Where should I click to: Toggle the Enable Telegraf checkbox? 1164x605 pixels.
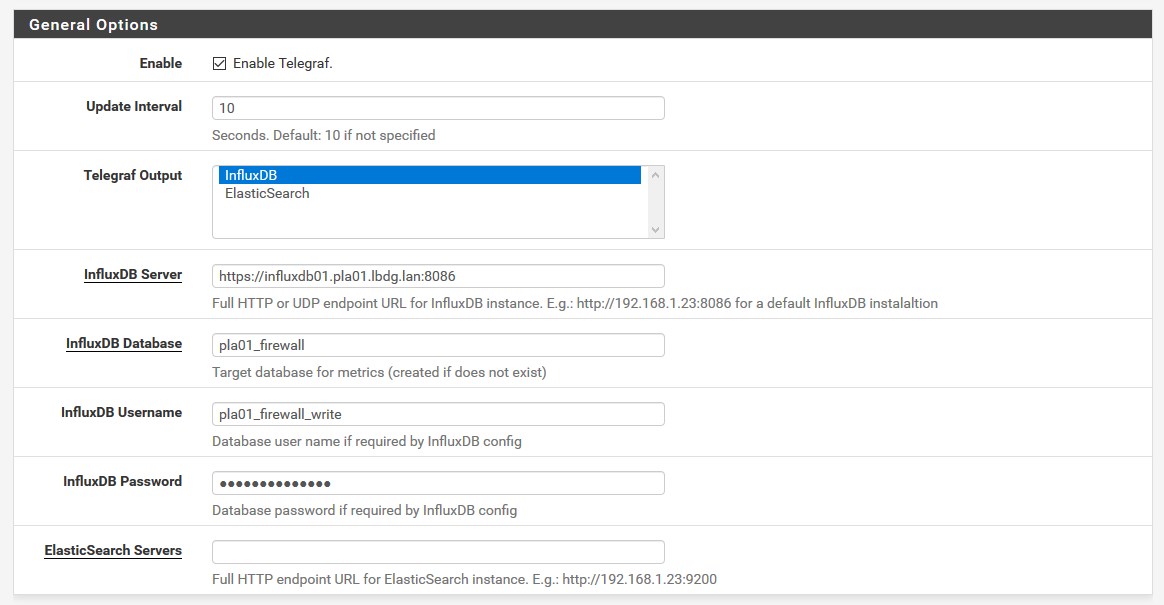click(x=219, y=64)
